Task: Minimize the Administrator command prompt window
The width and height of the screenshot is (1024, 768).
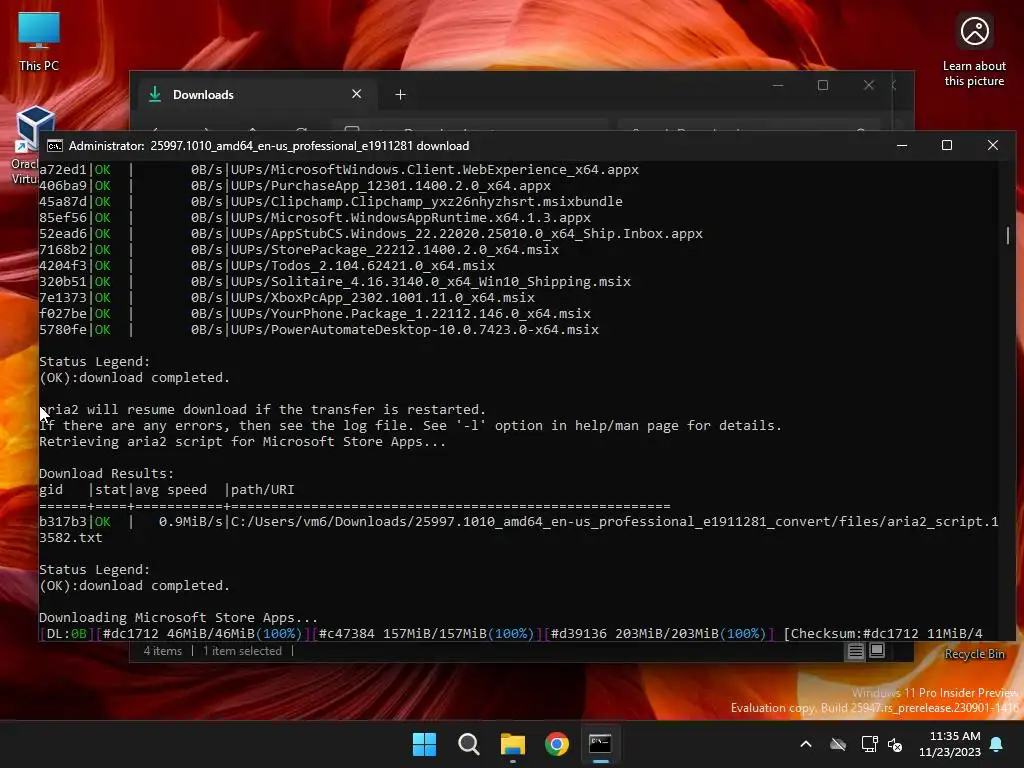Action: 902,146
